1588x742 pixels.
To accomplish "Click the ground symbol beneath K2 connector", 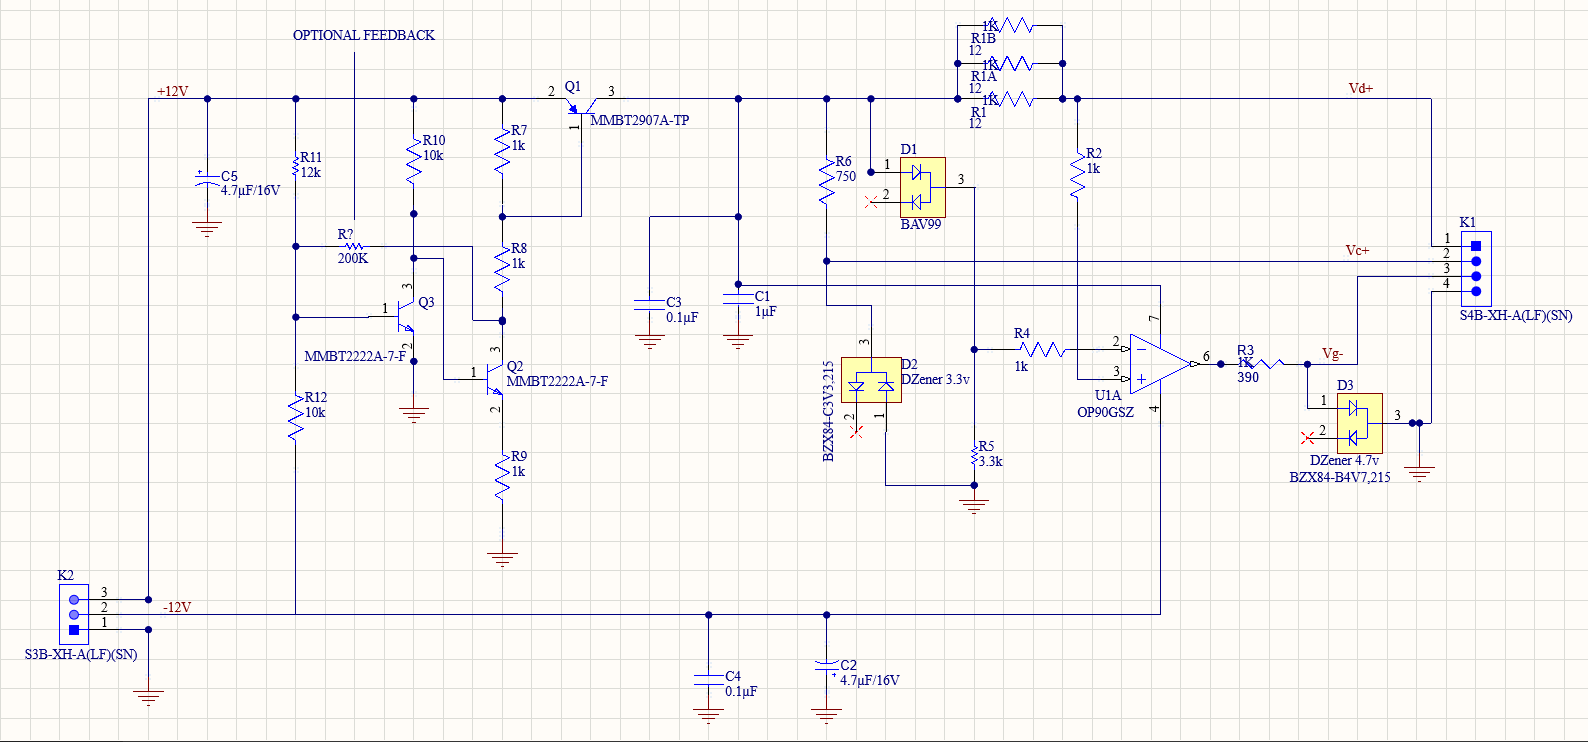I will [148, 698].
